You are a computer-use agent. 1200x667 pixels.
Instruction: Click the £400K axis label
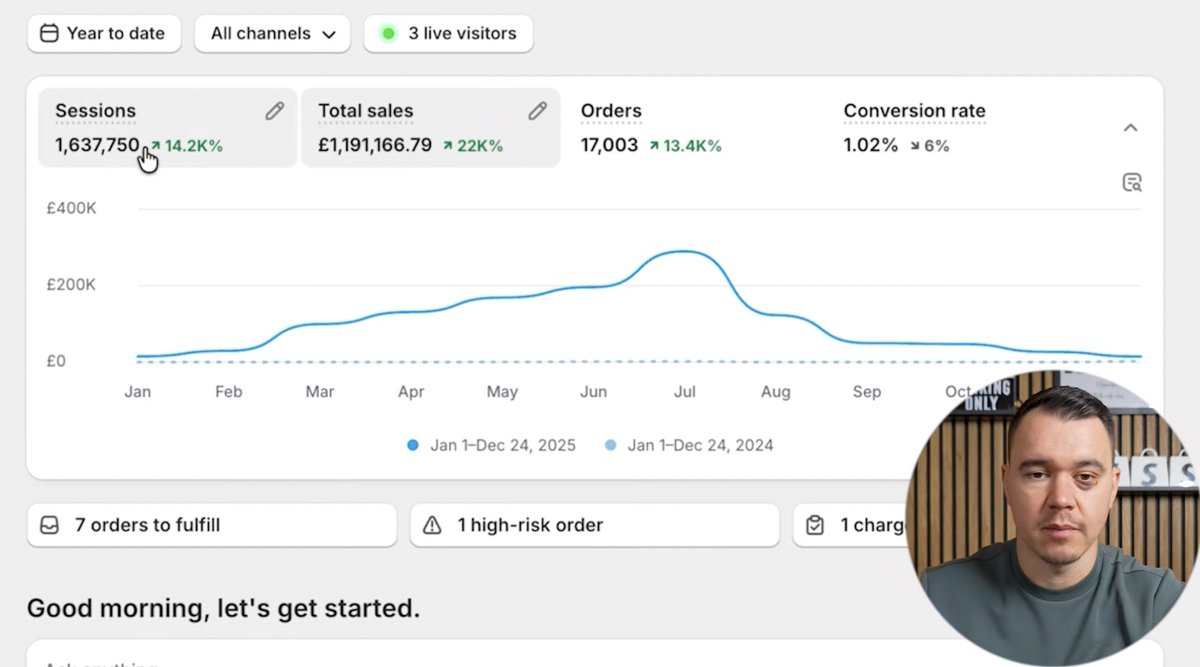tap(71, 208)
